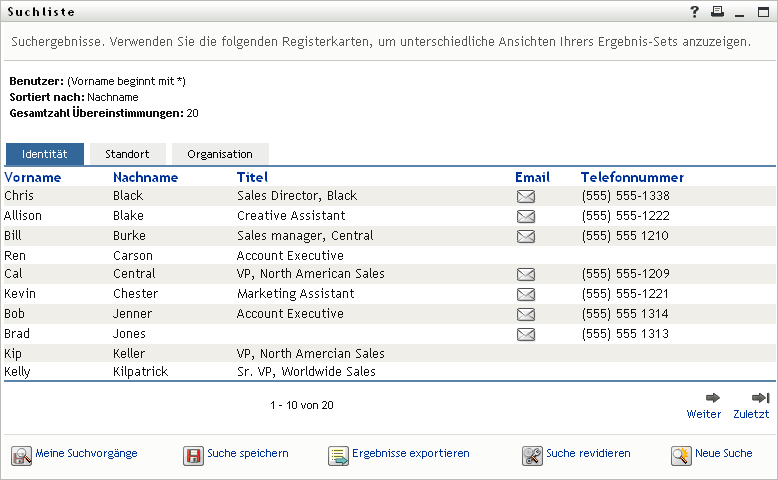Jump to last page with Zuletzt arrow

pyautogui.click(x=760, y=398)
